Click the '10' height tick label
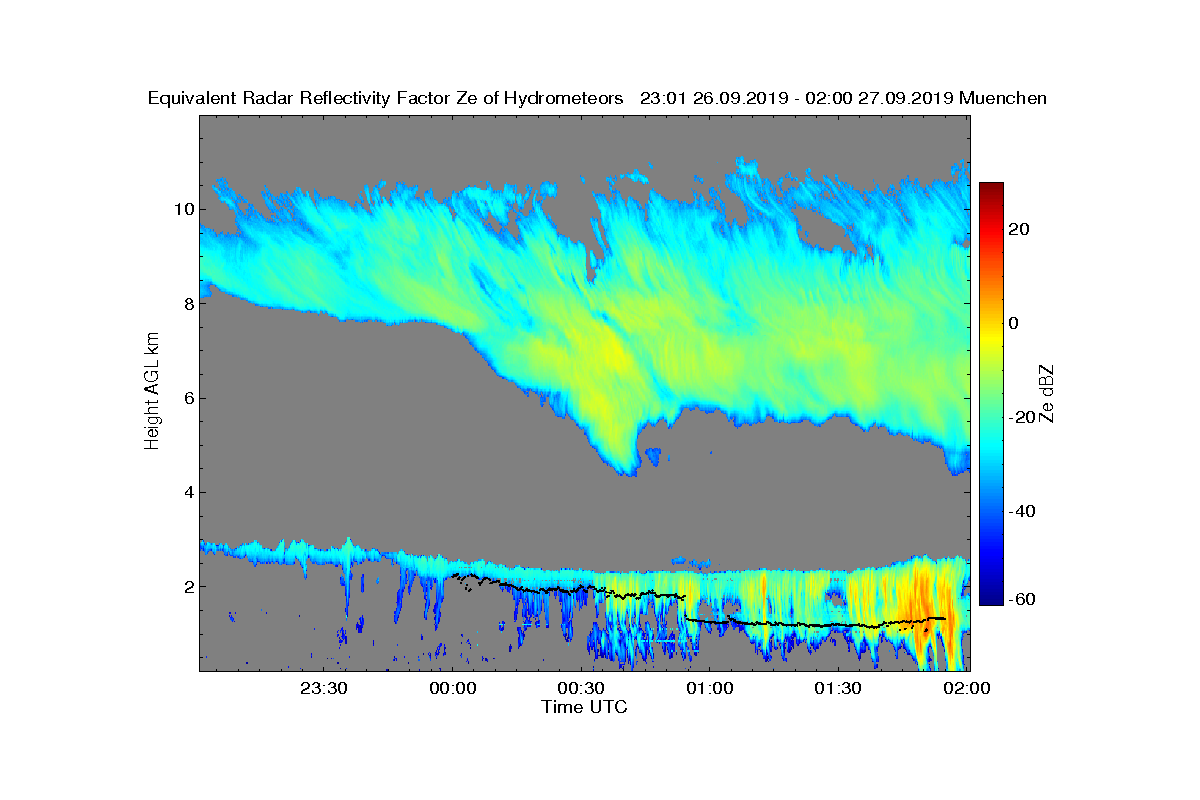The height and width of the screenshot is (800, 1200). coord(183,209)
